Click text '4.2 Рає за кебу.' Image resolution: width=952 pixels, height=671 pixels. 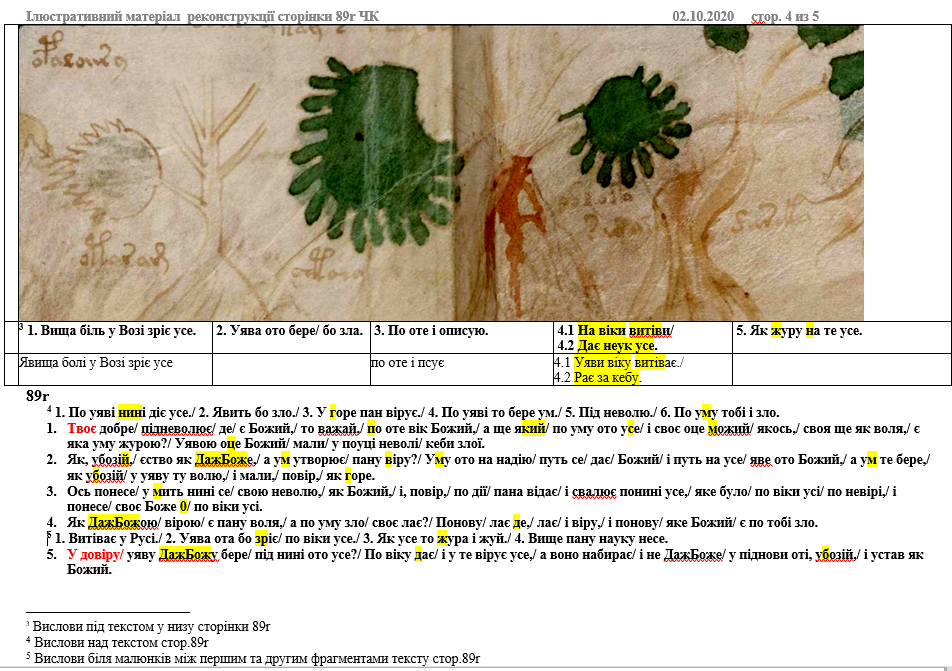pos(598,378)
